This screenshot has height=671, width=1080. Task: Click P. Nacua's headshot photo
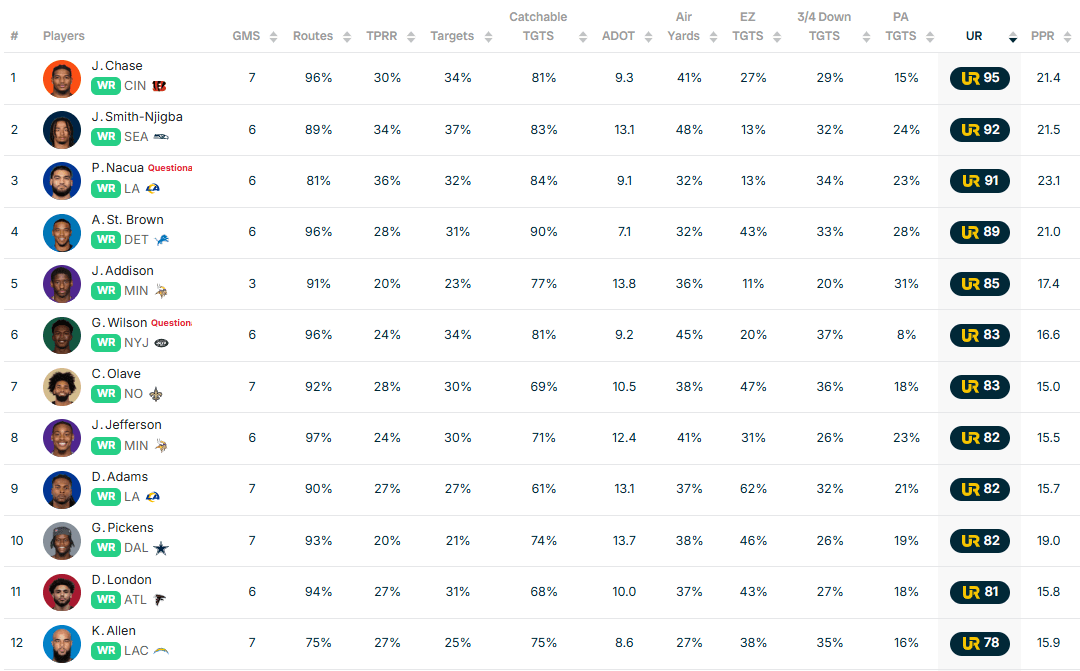tap(62, 181)
